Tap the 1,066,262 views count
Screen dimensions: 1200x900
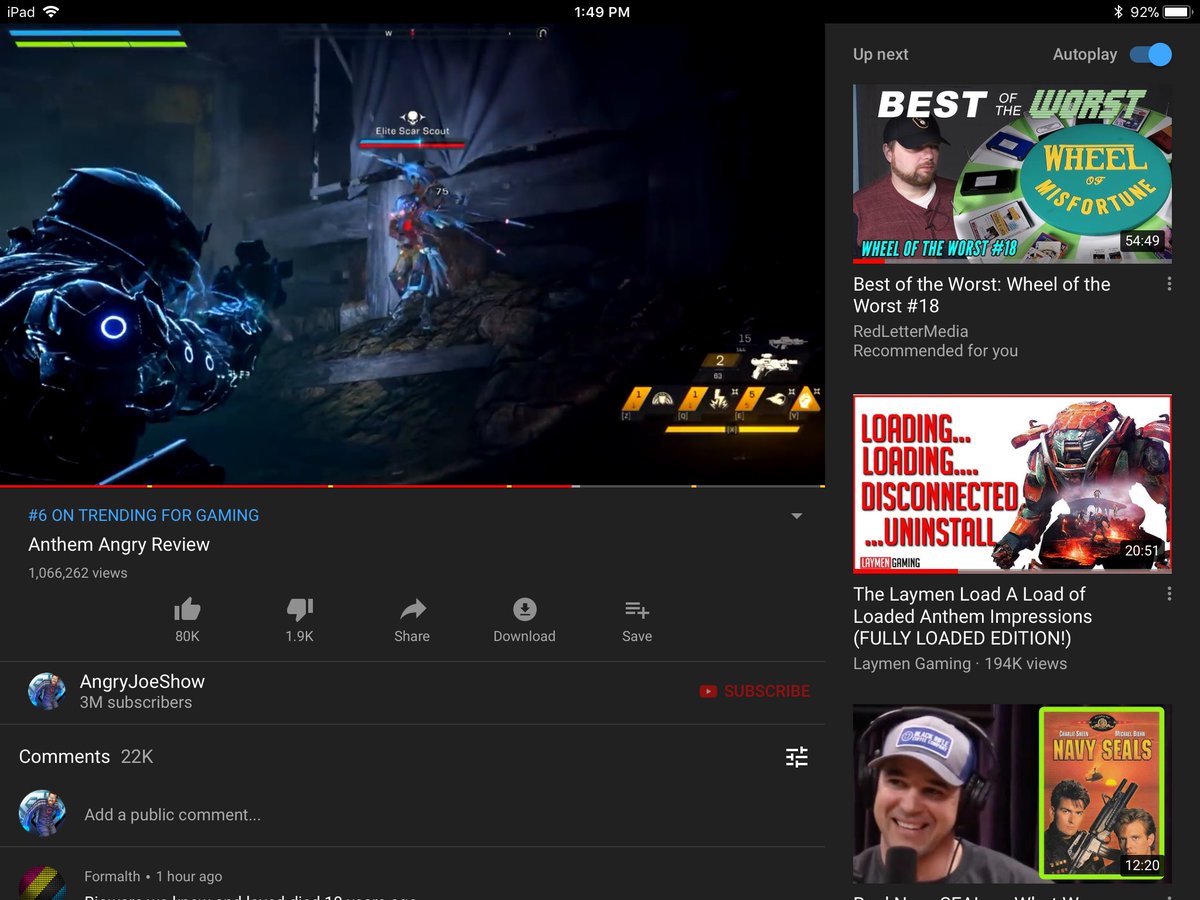[78, 573]
